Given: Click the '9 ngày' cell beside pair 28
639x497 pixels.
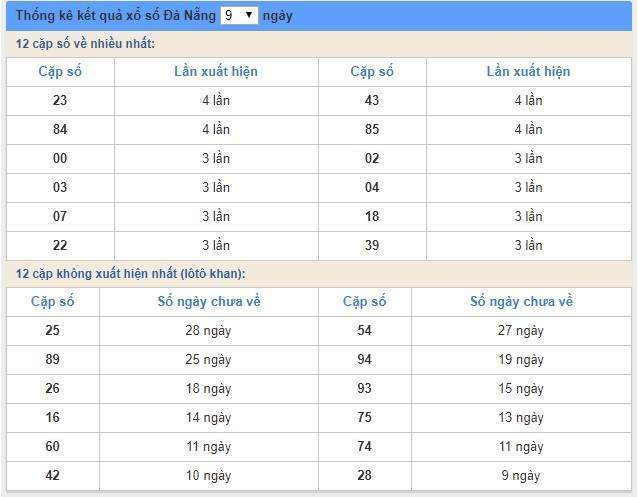Looking at the screenshot, I should click(x=521, y=475).
